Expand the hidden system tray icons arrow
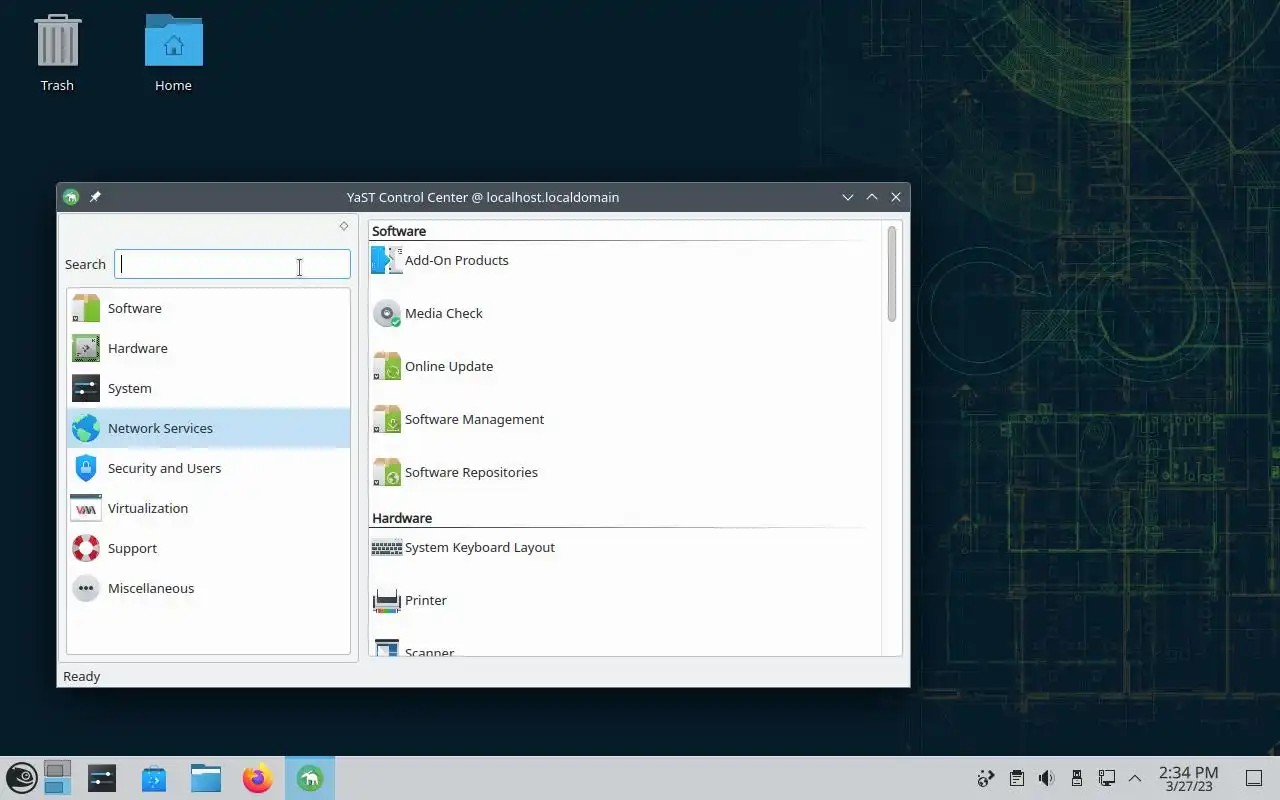Viewport: 1280px width, 800px height. pyautogui.click(x=1135, y=778)
